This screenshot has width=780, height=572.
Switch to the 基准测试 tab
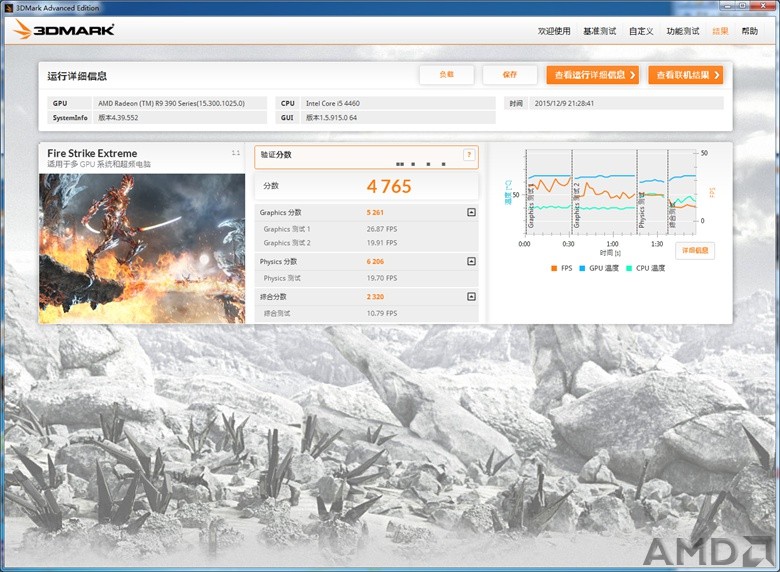pyautogui.click(x=599, y=31)
